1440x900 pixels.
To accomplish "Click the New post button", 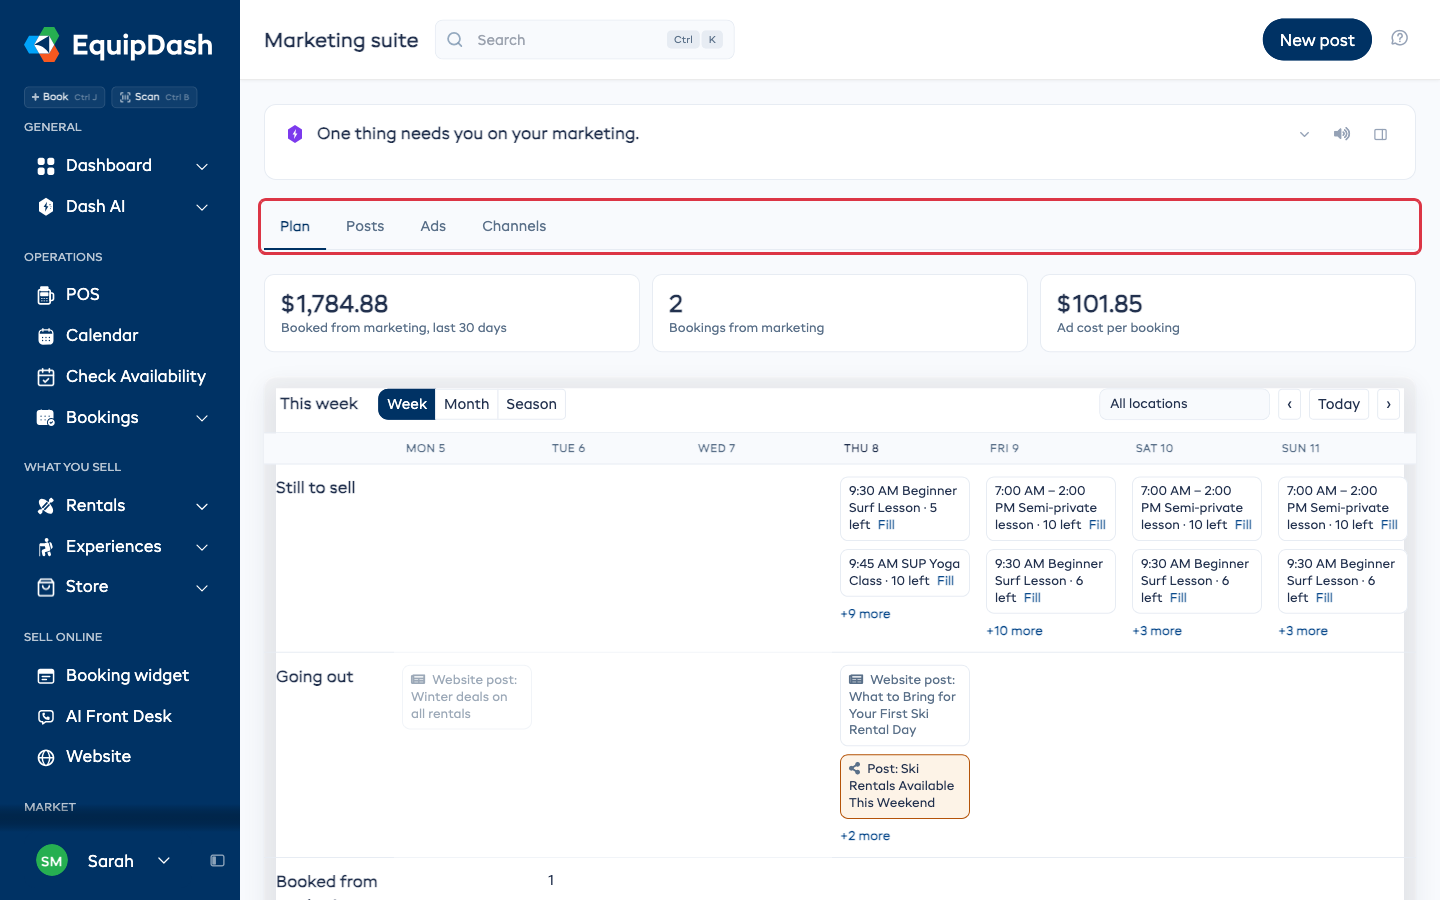I will click(1317, 40).
